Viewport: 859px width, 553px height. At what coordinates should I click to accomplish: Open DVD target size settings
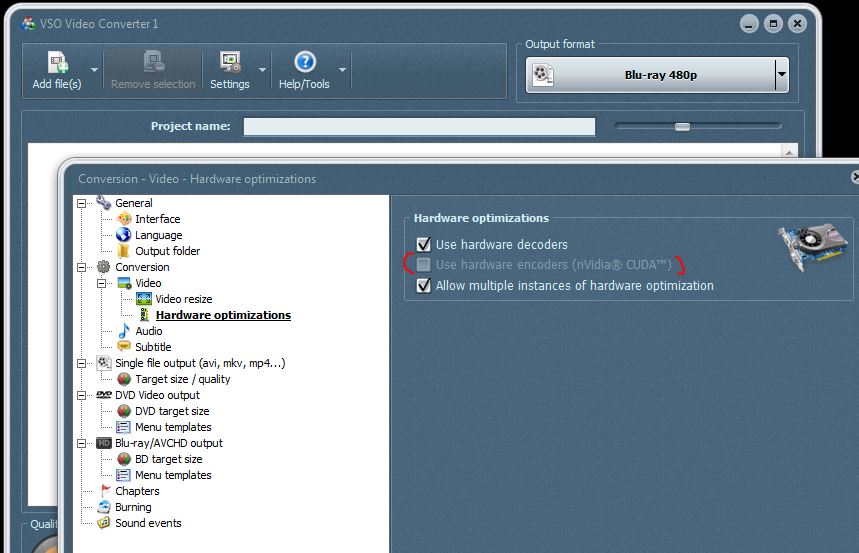coord(172,411)
